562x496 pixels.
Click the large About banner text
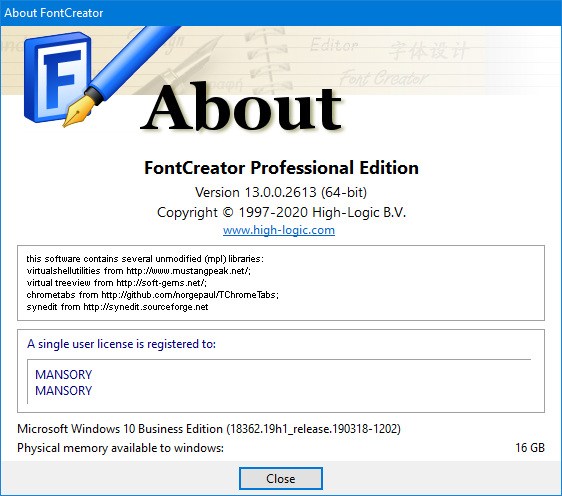pos(241,106)
